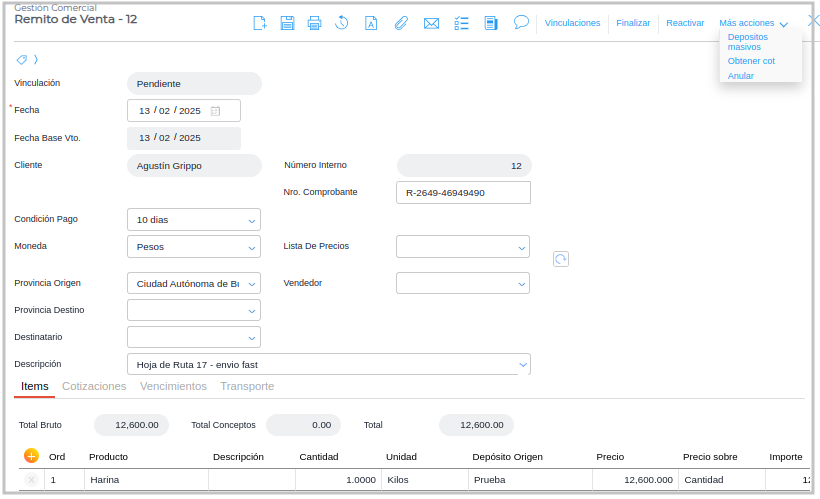The height and width of the screenshot is (499, 820).
Task: Open comments via the speech bubble icon
Action: [521, 23]
